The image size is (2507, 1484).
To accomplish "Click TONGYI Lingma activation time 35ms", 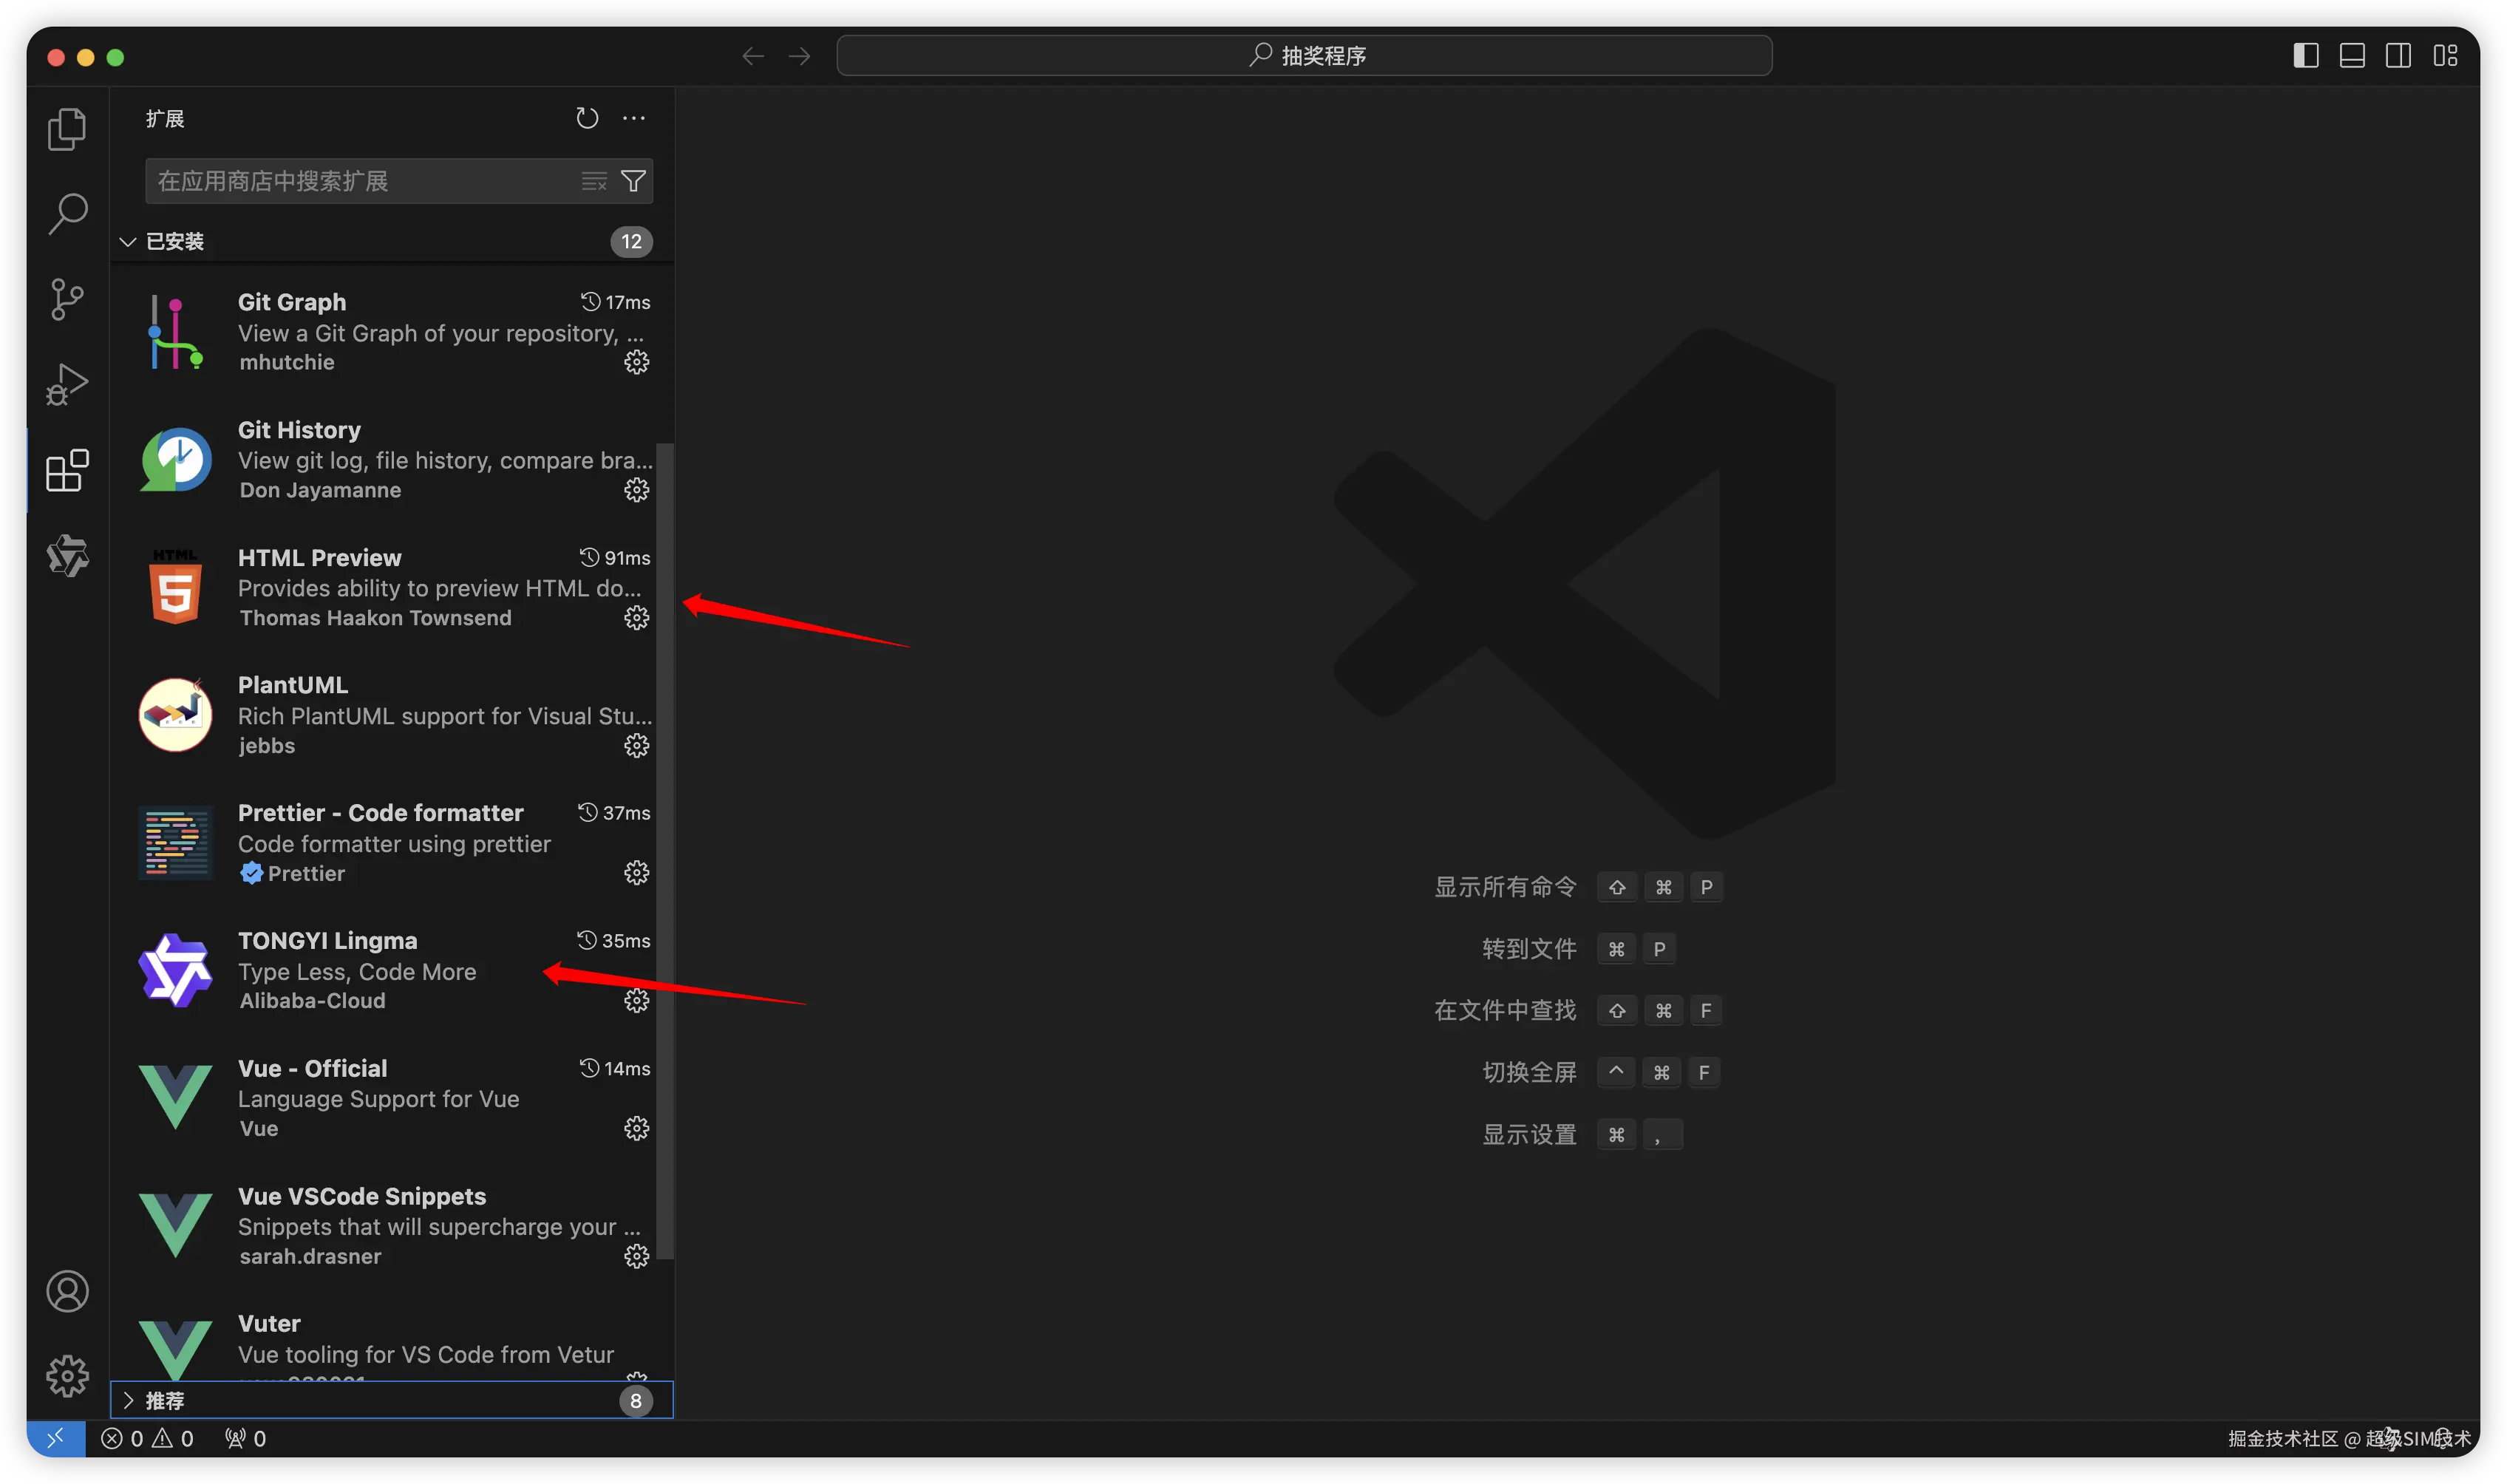I will click(x=614, y=941).
